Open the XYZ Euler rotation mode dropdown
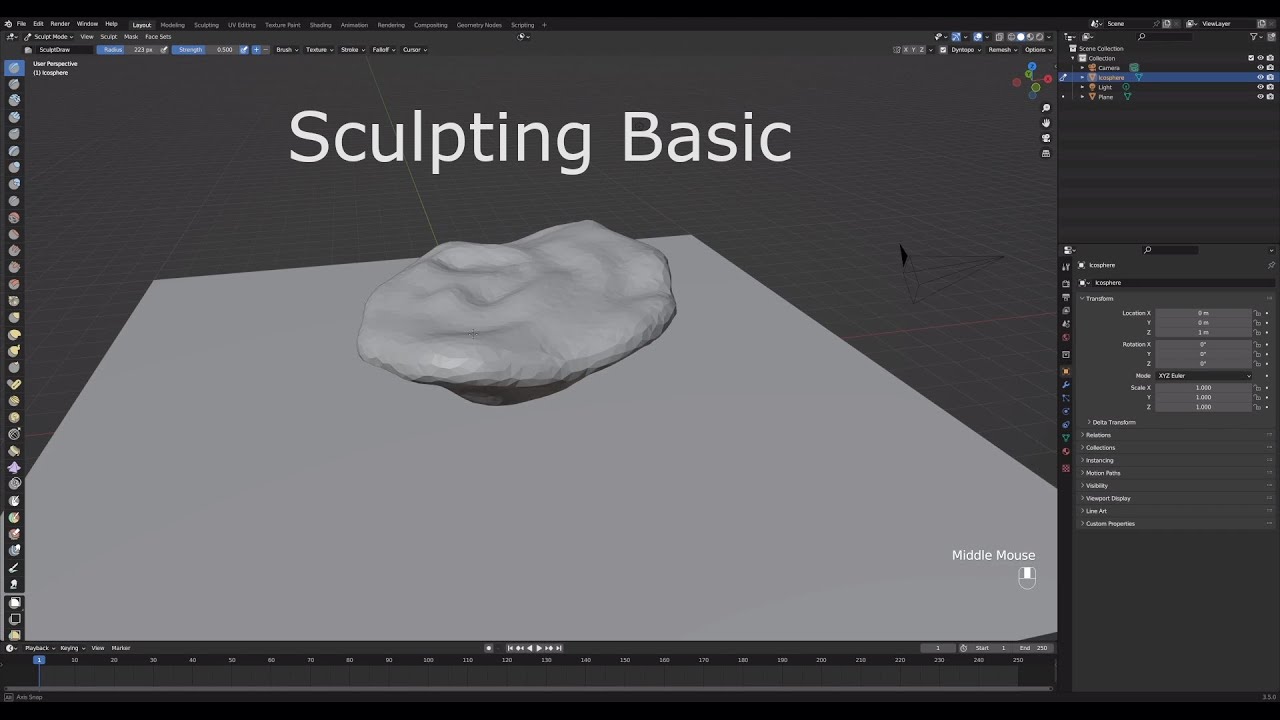 (1204, 375)
